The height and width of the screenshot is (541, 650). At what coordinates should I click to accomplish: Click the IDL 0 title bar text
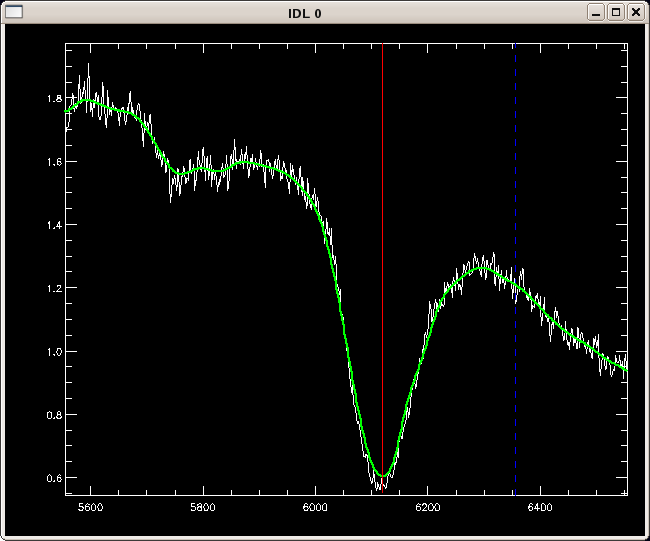click(305, 13)
